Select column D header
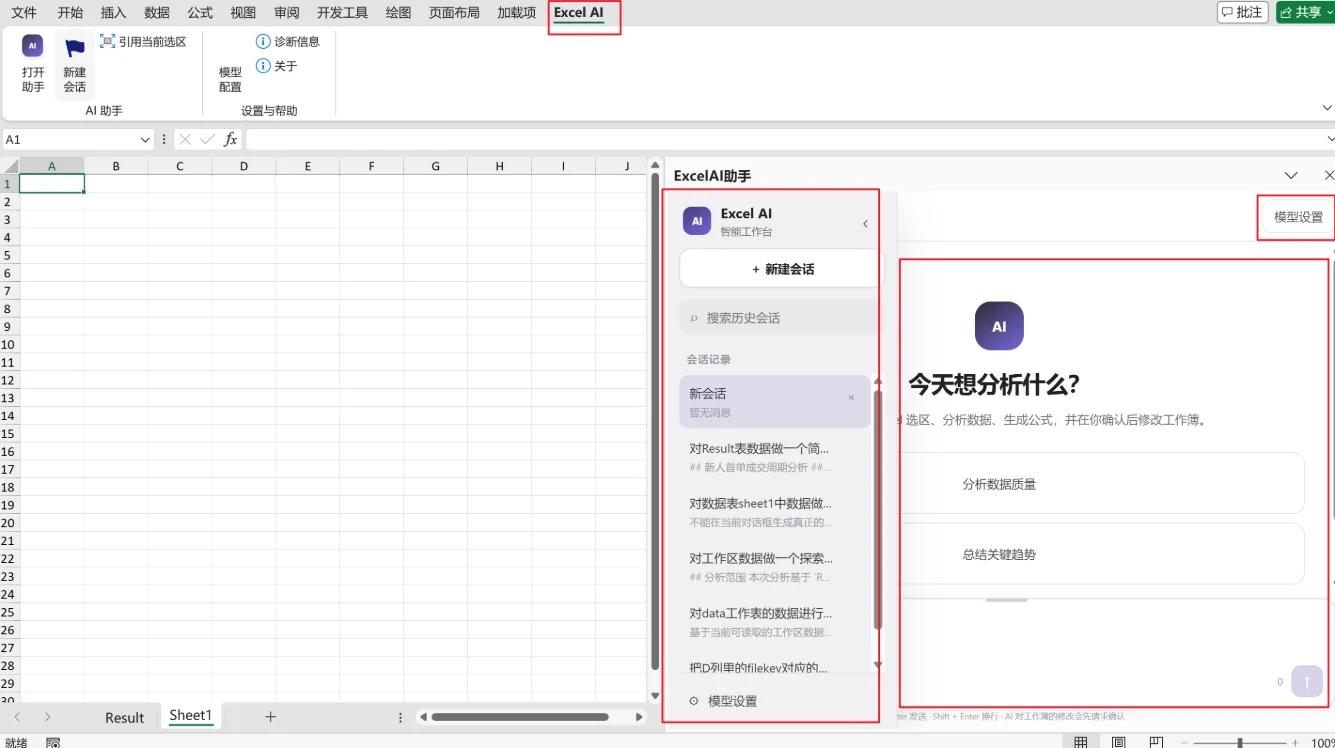This screenshot has height=748, width=1335. pyautogui.click(x=244, y=166)
